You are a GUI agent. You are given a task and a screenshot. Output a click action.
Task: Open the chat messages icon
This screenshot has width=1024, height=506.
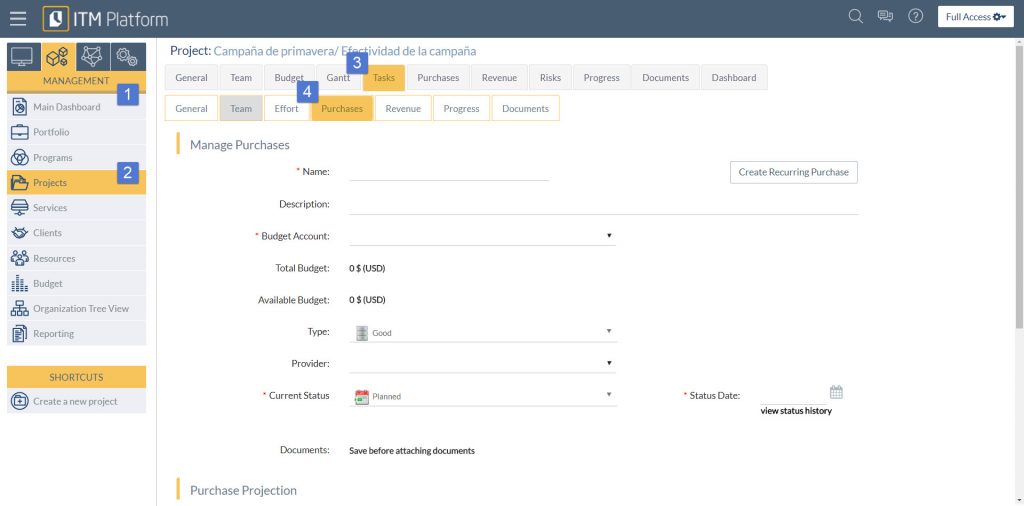click(885, 16)
